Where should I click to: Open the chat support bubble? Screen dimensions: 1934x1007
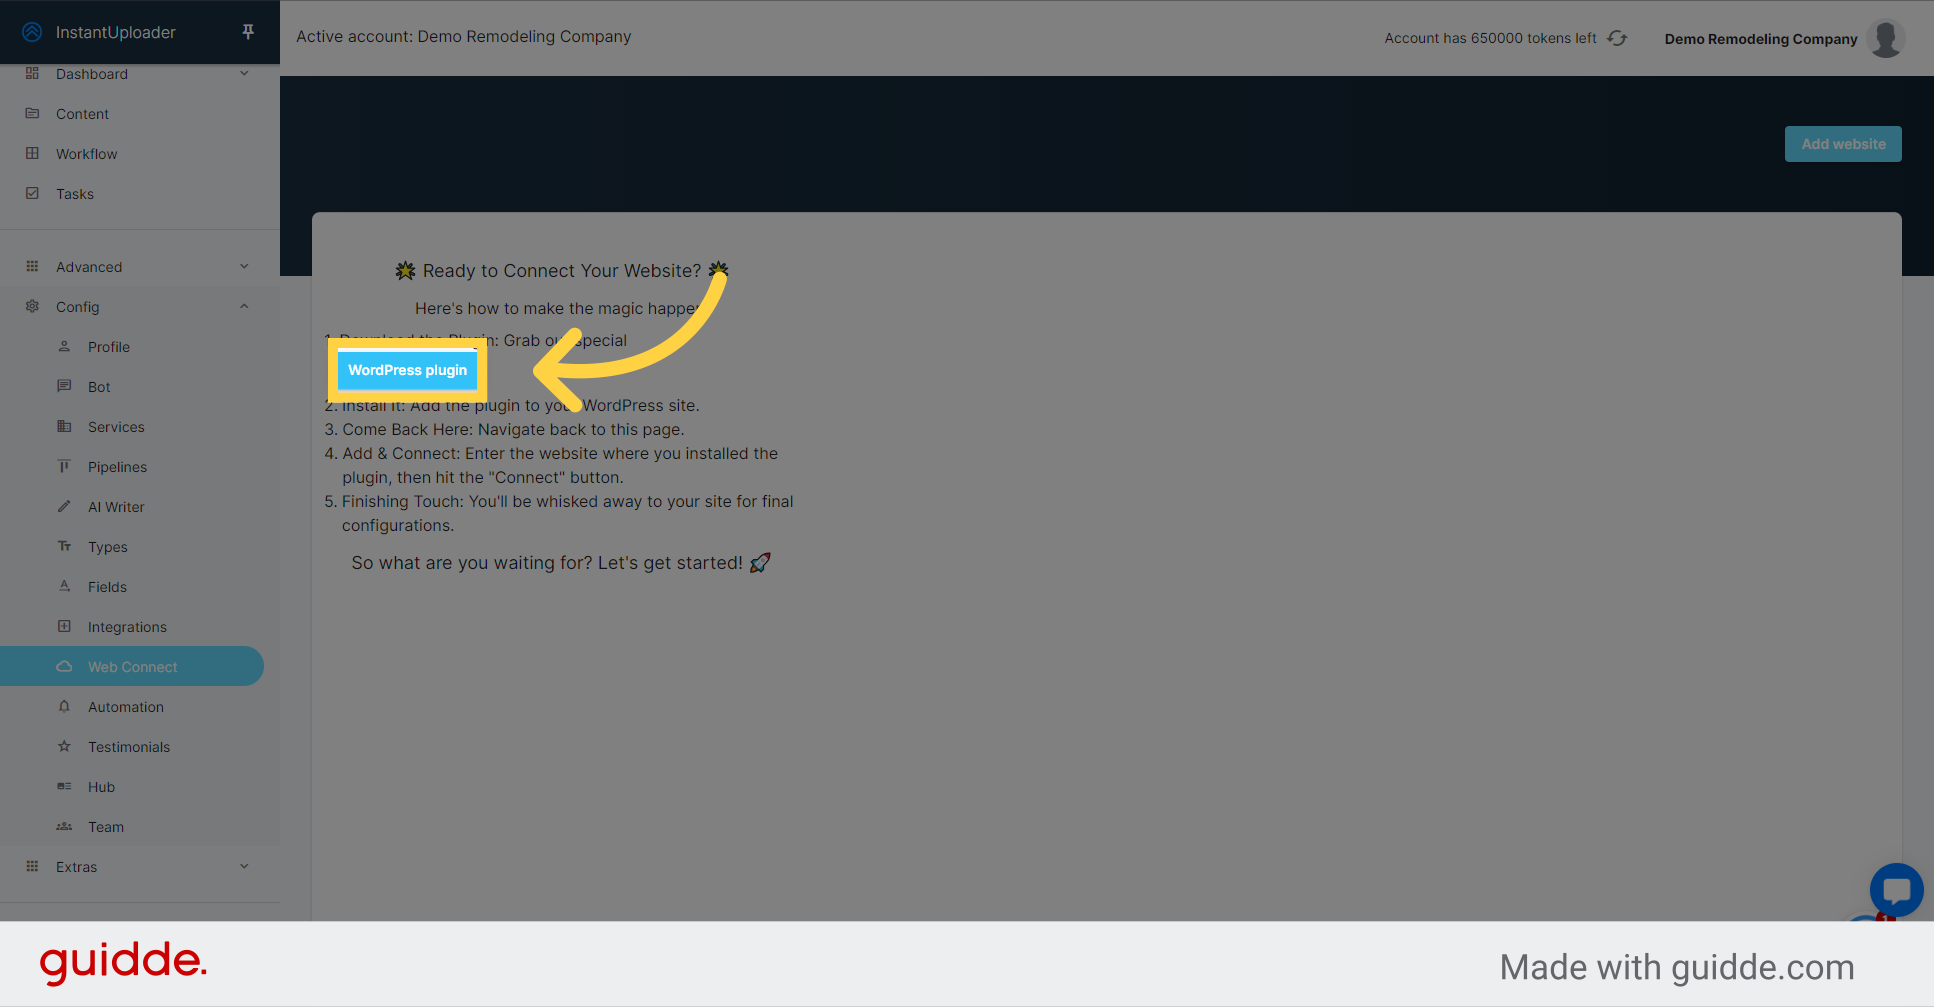[1895, 890]
